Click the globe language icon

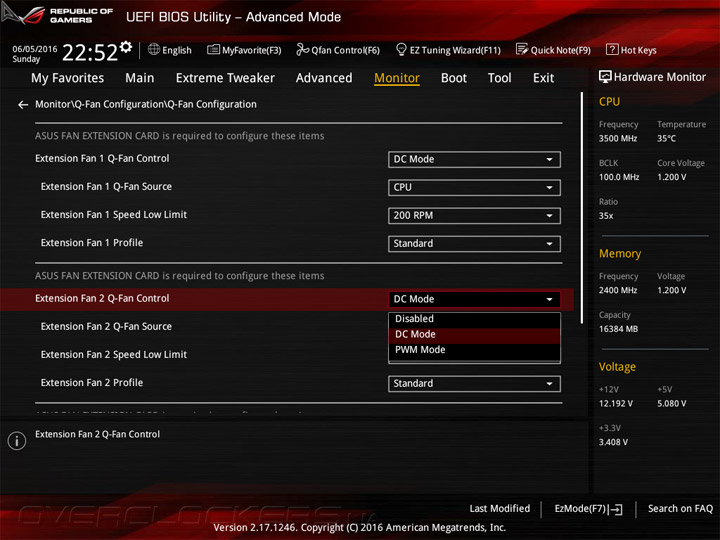tap(154, 49)
